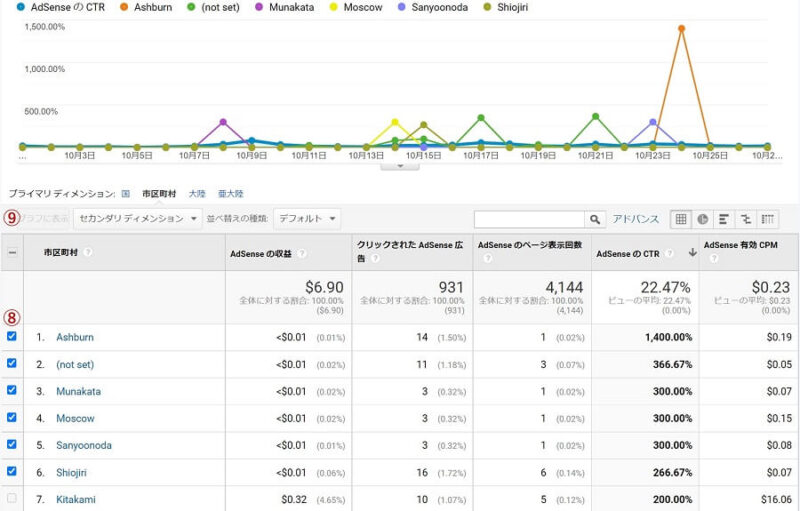Open the Moscow city link
The width and height of the screenshot is (800, 511).
coord(76,418)
